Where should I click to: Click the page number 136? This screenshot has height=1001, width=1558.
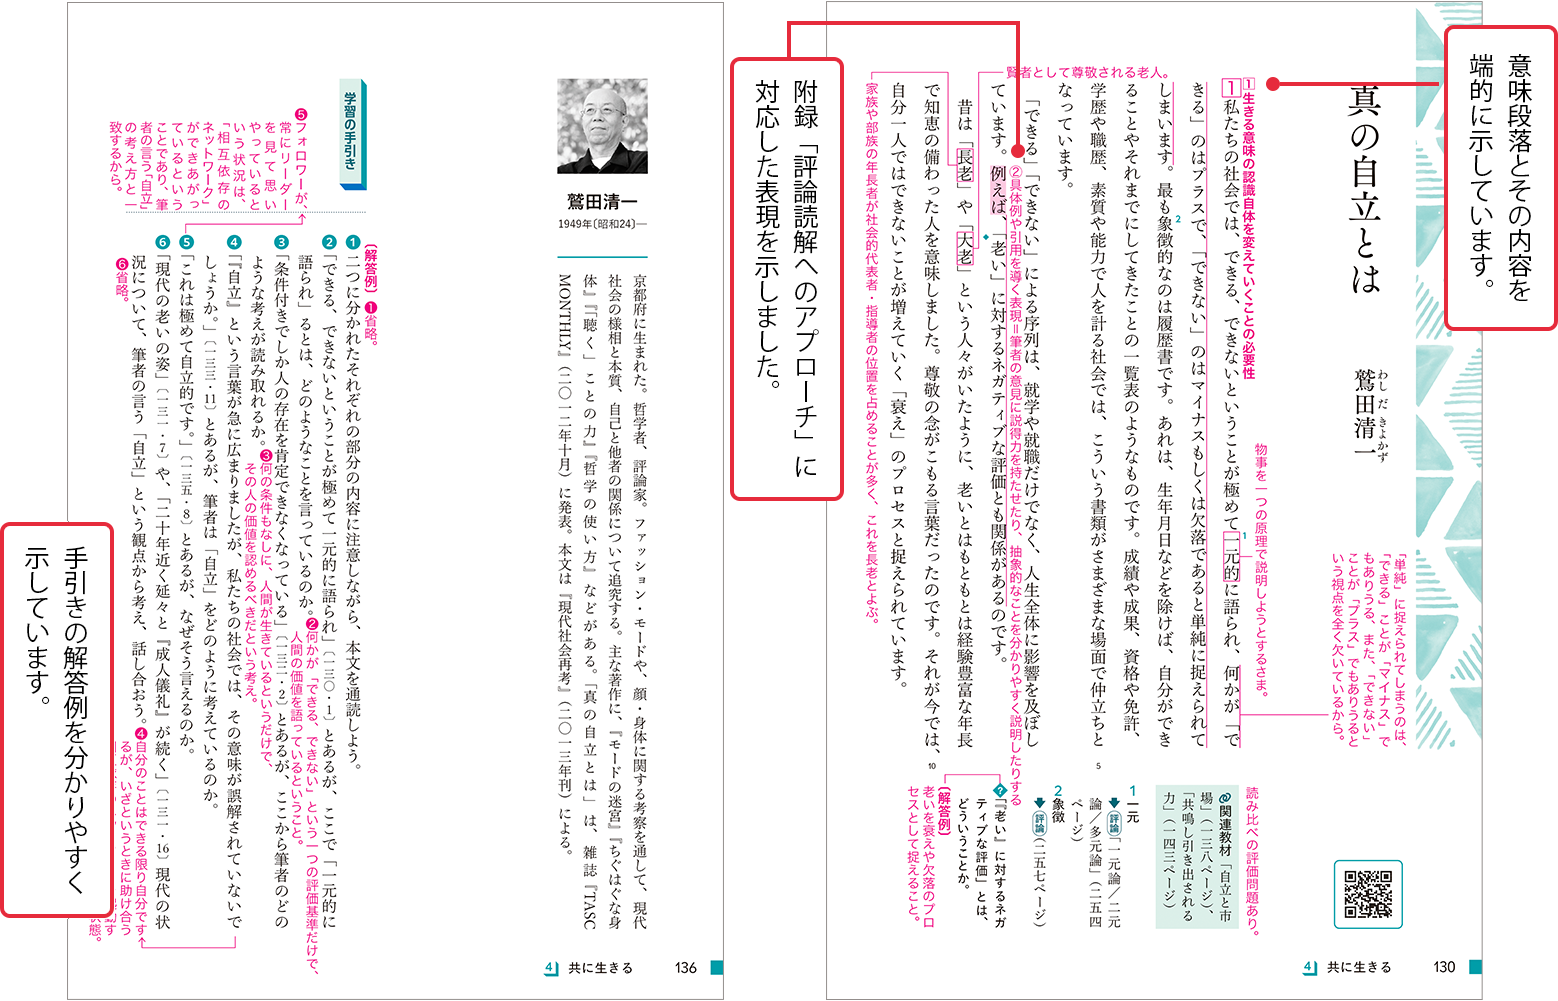pos(686,967)
